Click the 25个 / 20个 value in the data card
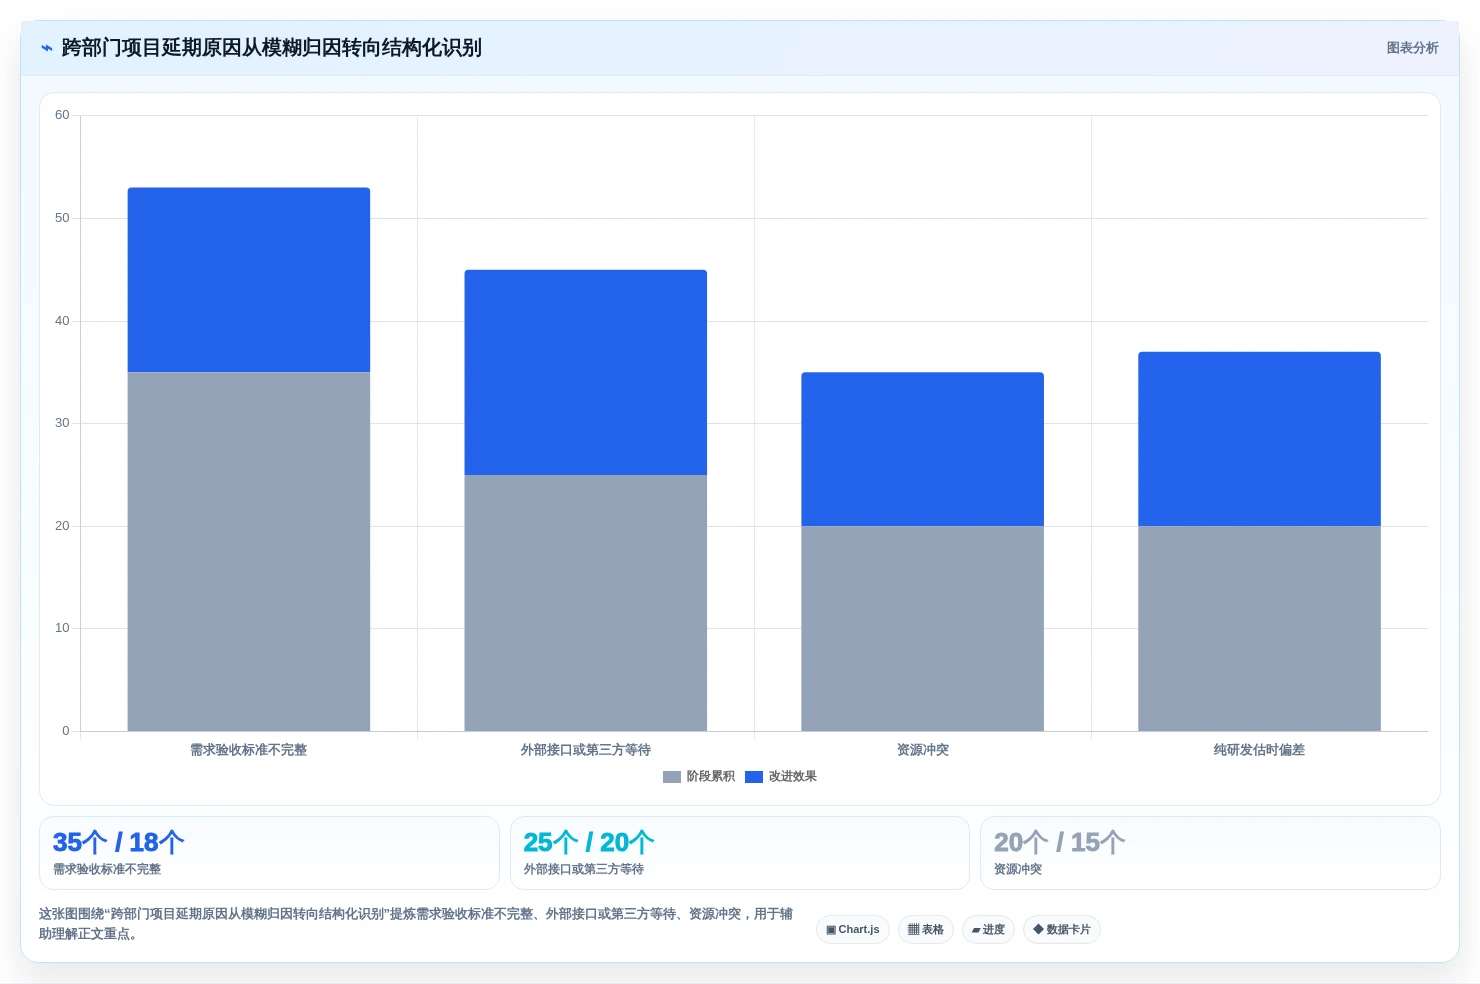This screenshot has width=1480, height=984. tap(589, 842)
